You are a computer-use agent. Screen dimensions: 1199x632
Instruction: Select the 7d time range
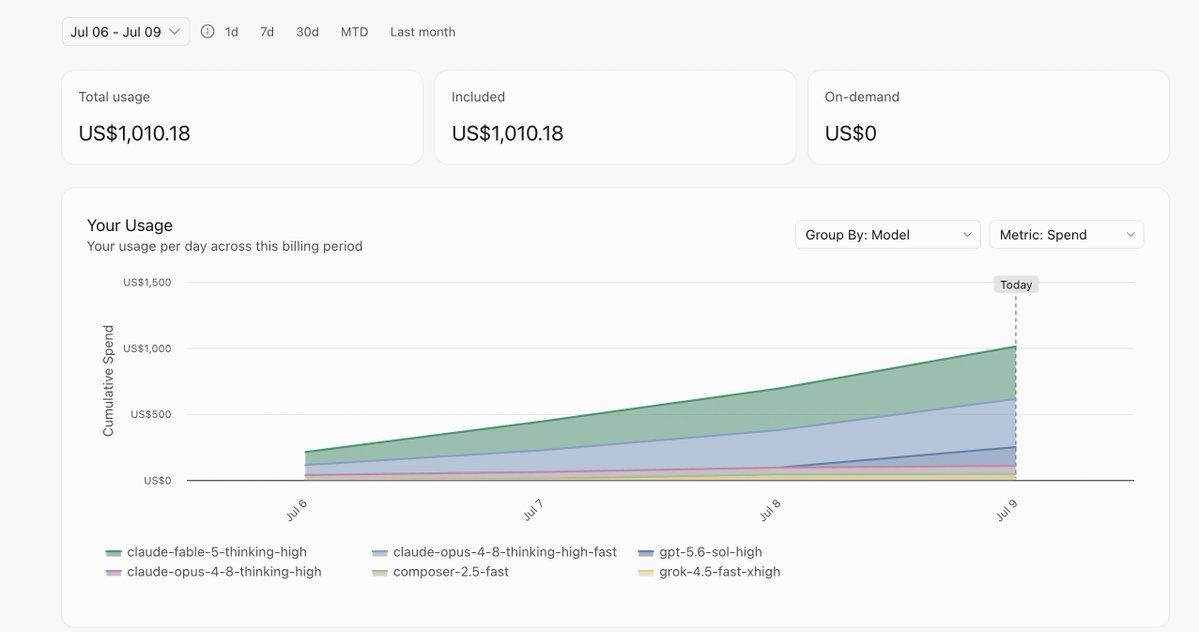tap(267, 32)
